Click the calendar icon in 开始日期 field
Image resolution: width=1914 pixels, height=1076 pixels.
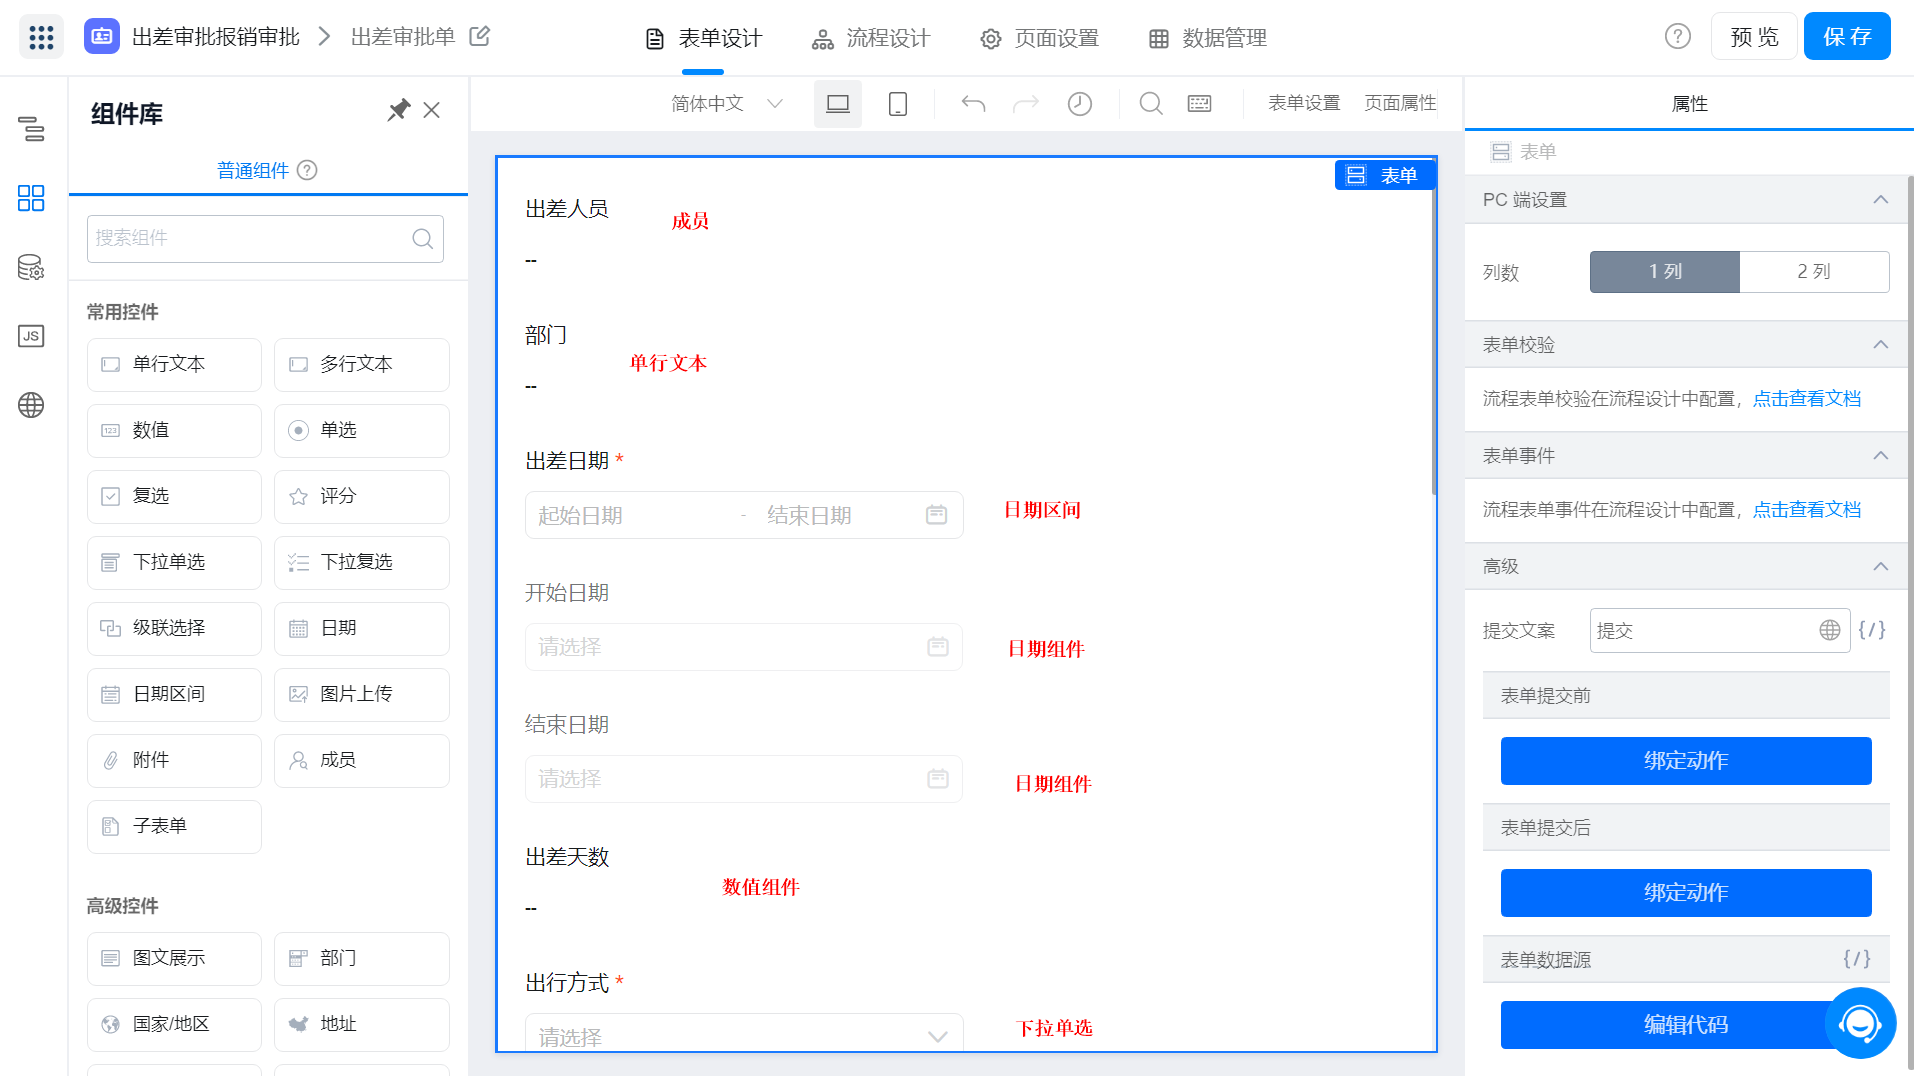938,647
